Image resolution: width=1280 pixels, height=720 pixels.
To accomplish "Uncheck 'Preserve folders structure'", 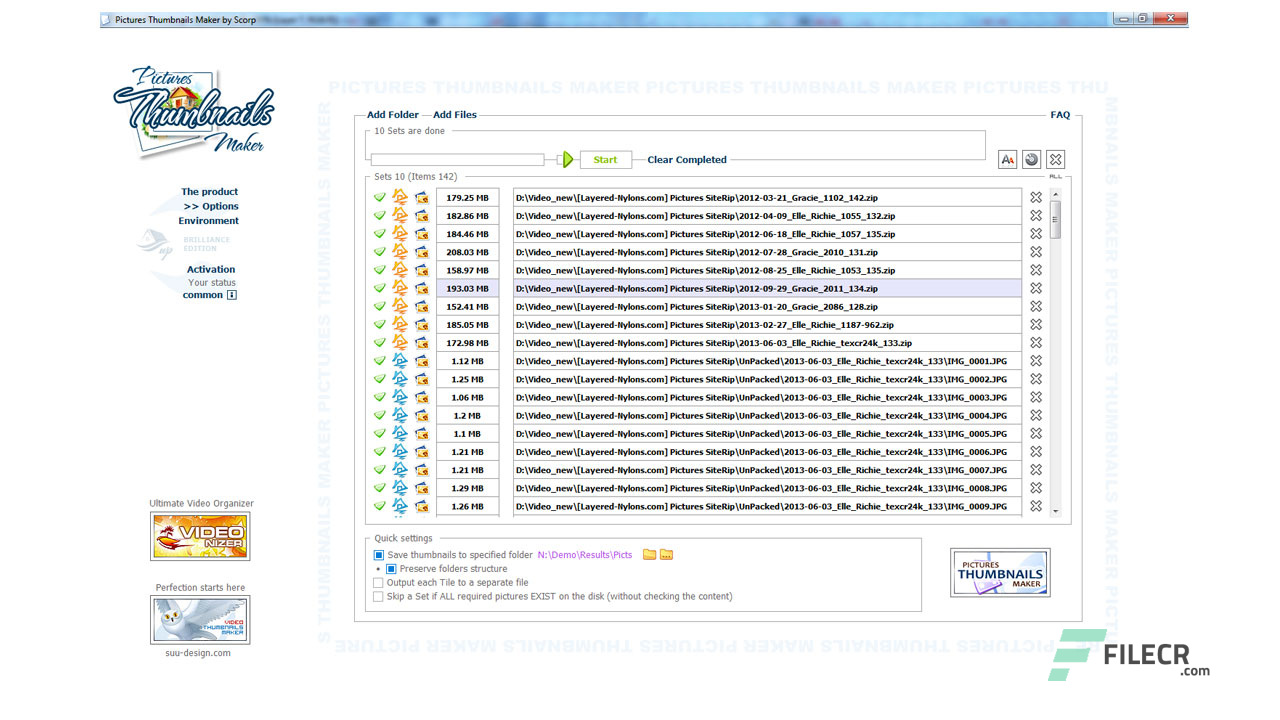I will [x=391, y=569].
